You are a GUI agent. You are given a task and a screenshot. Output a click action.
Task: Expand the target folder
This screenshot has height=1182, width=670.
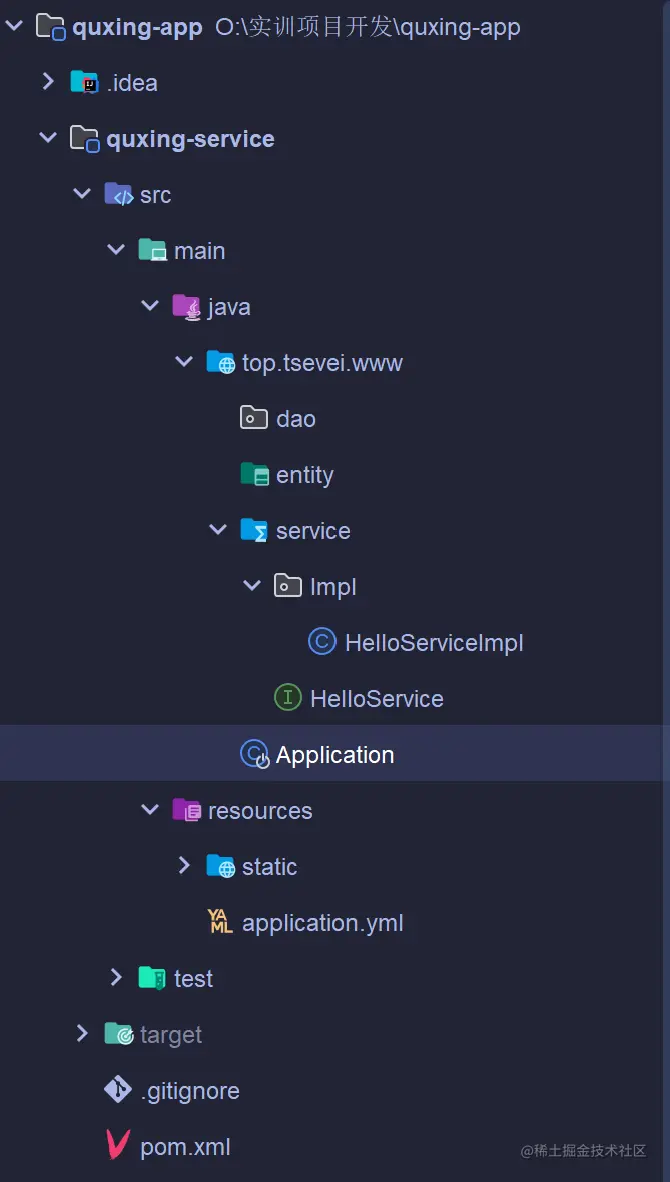pyautogui.click(x=82, y=1034)
